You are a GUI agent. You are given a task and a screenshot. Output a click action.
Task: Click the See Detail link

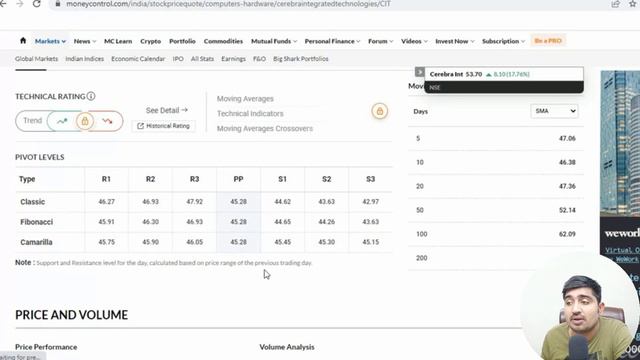167,110
